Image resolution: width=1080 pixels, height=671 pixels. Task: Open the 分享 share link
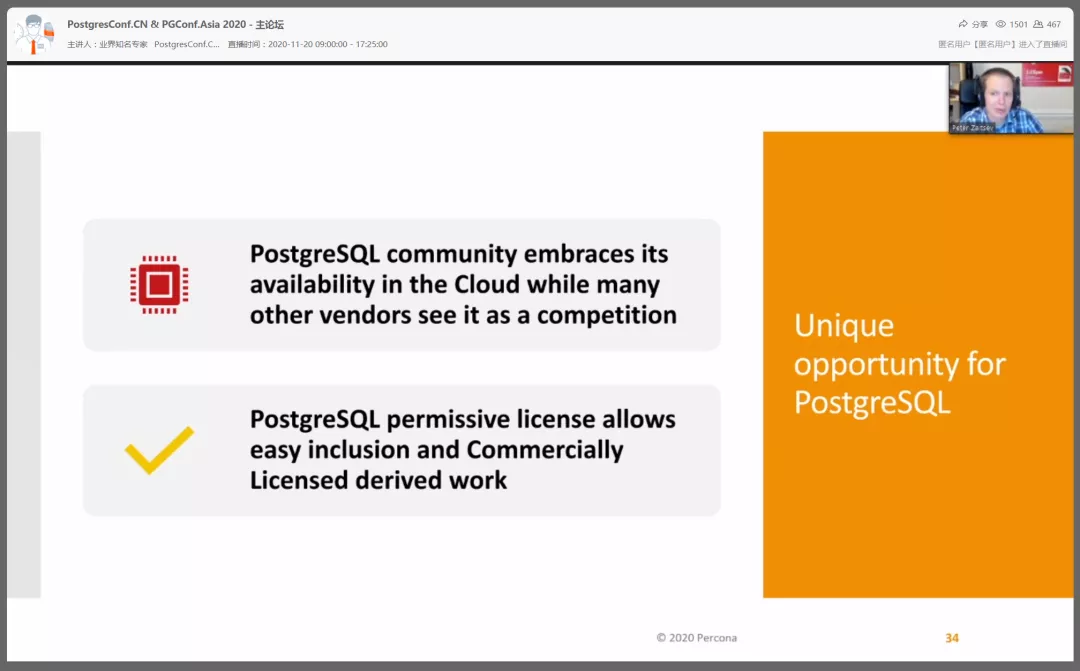click(x=979, y=24)
